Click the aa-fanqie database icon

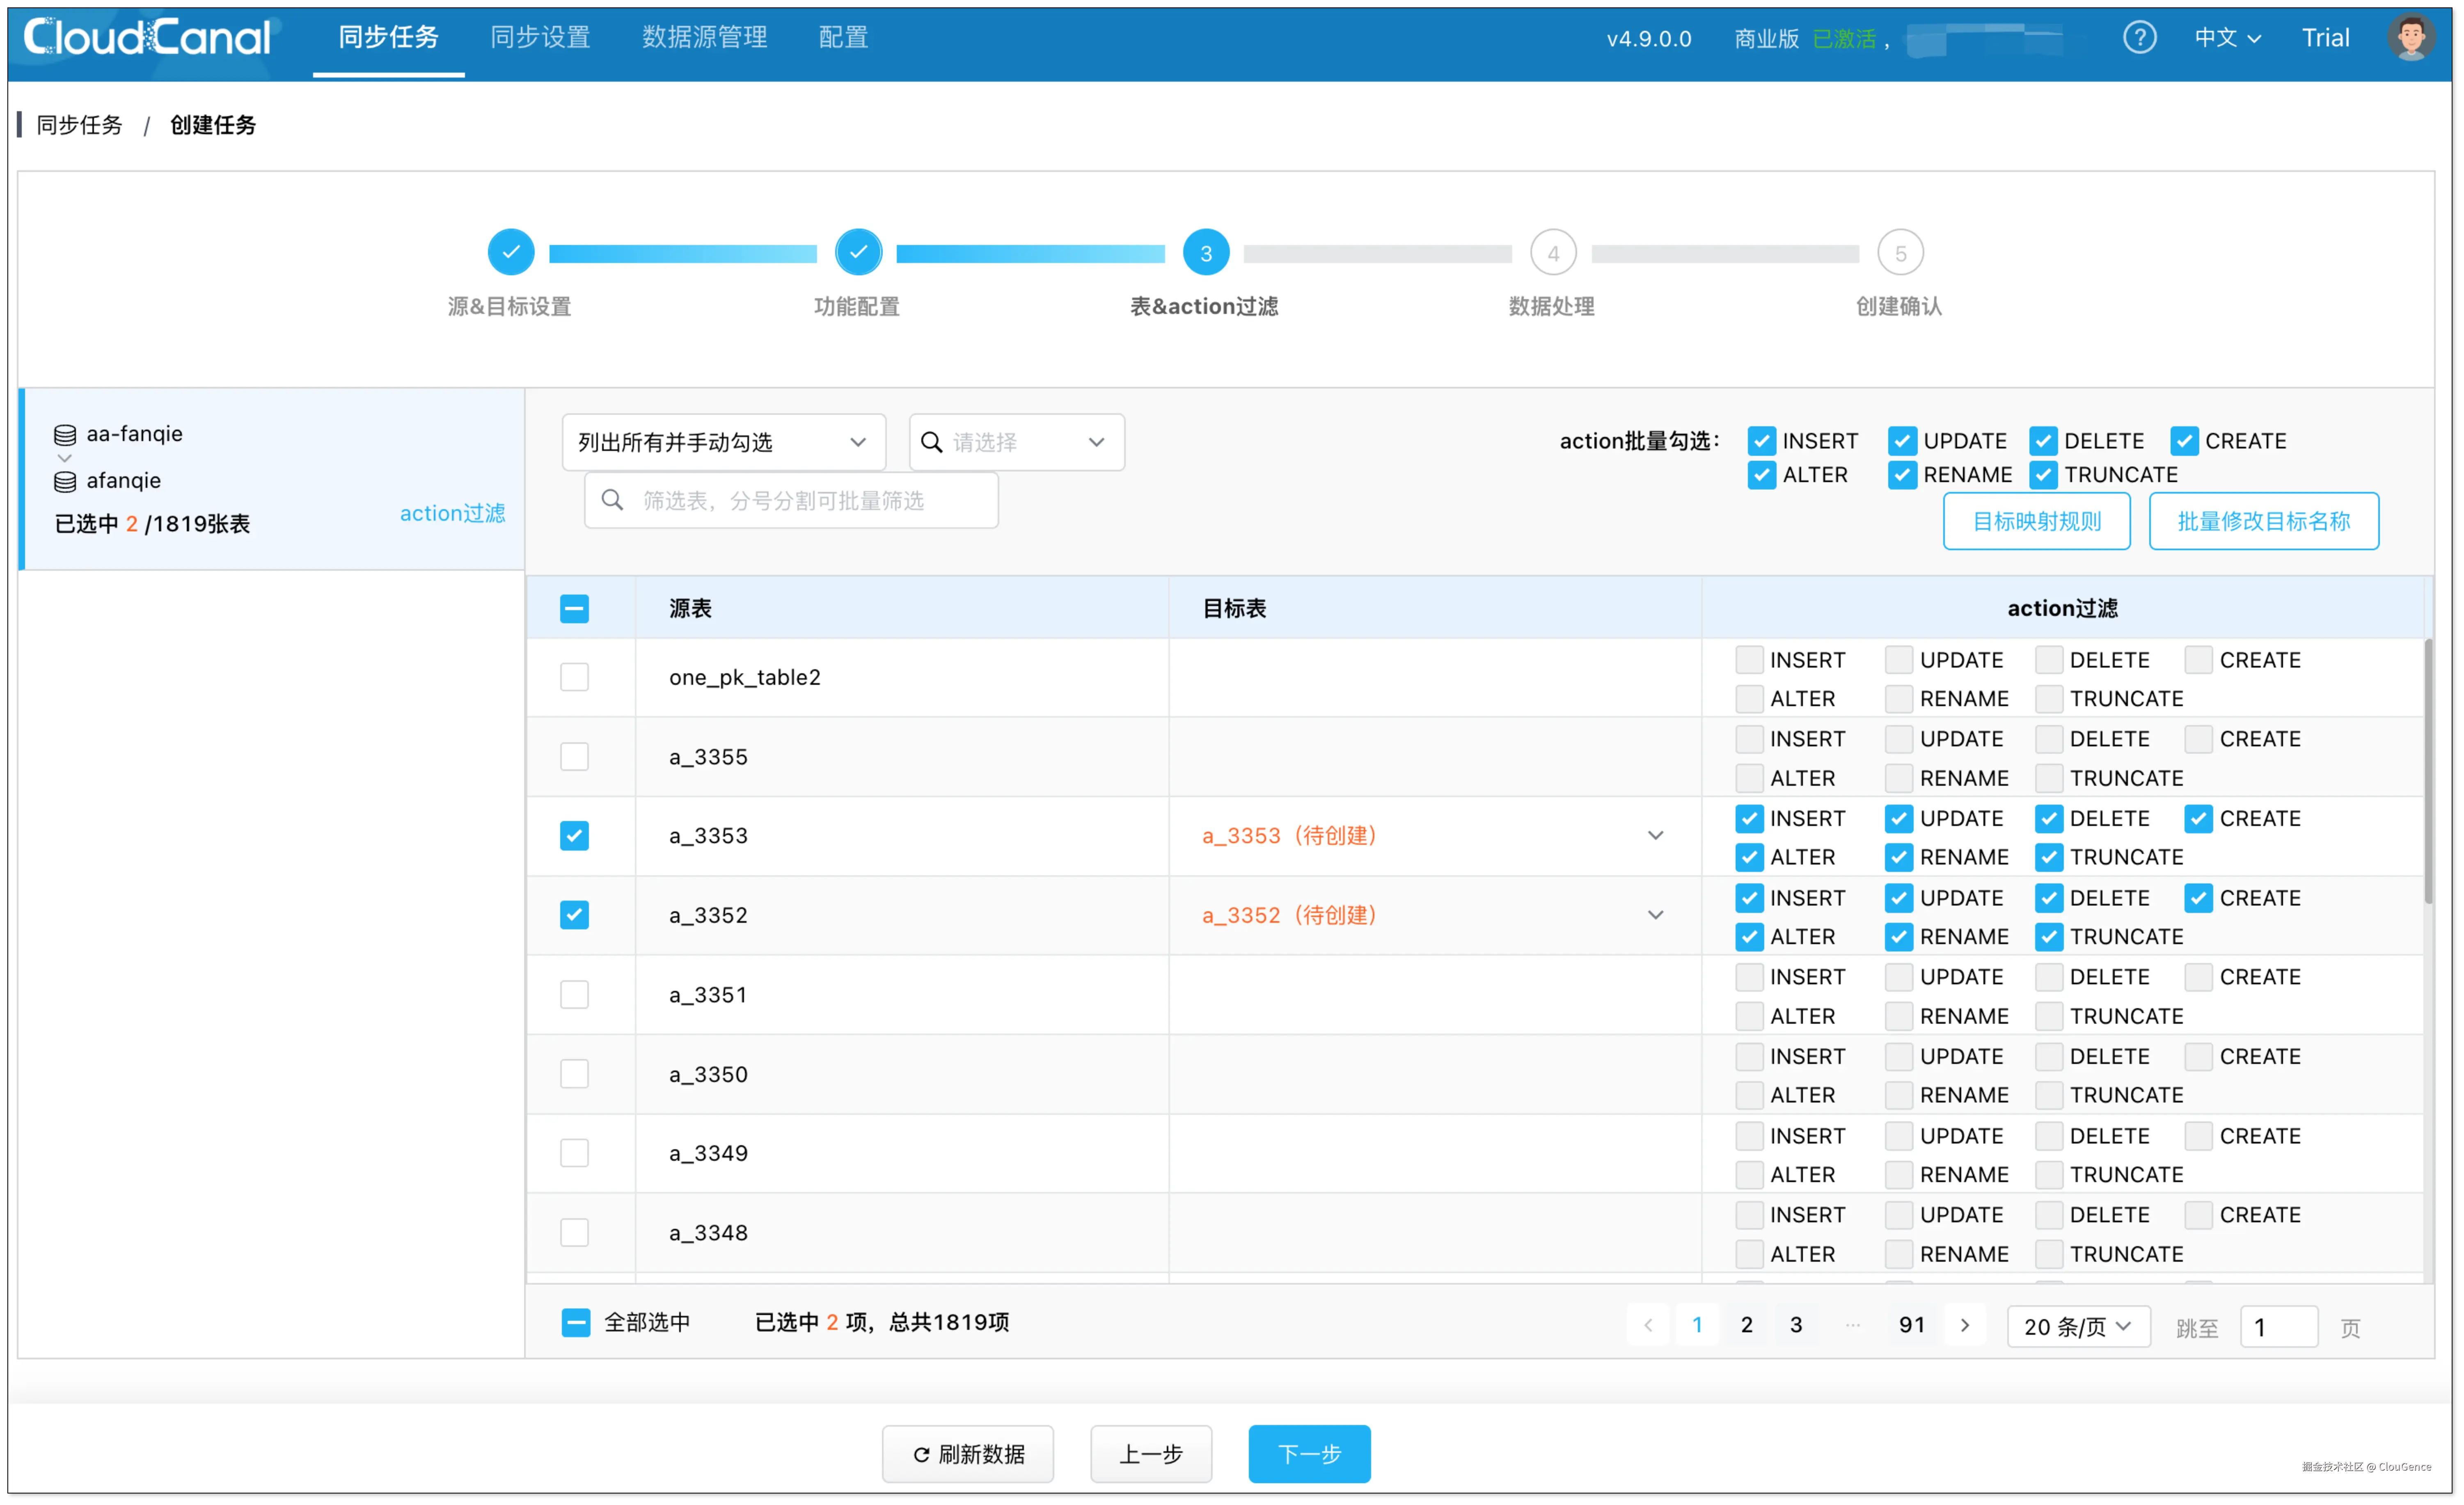65,435
